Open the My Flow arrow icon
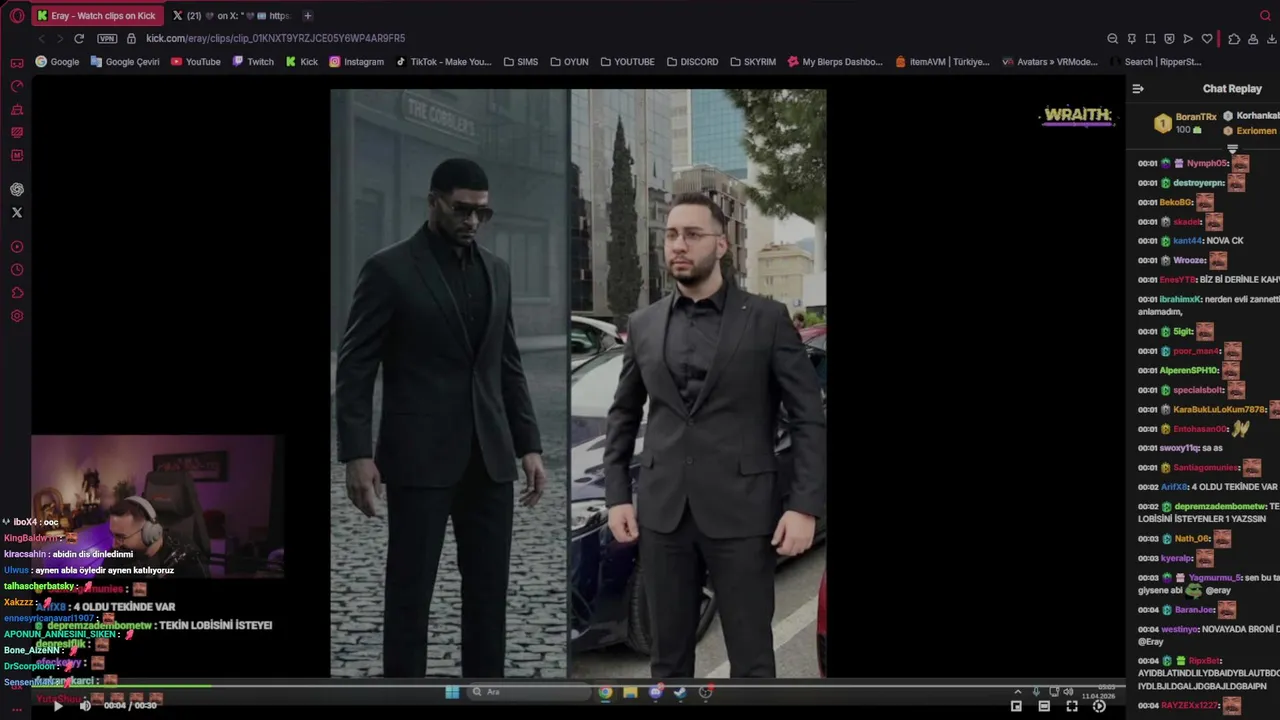Image resolution: width=1280 pixels, height=720 pixels. pyautogui.click(x=1188, y=39)
